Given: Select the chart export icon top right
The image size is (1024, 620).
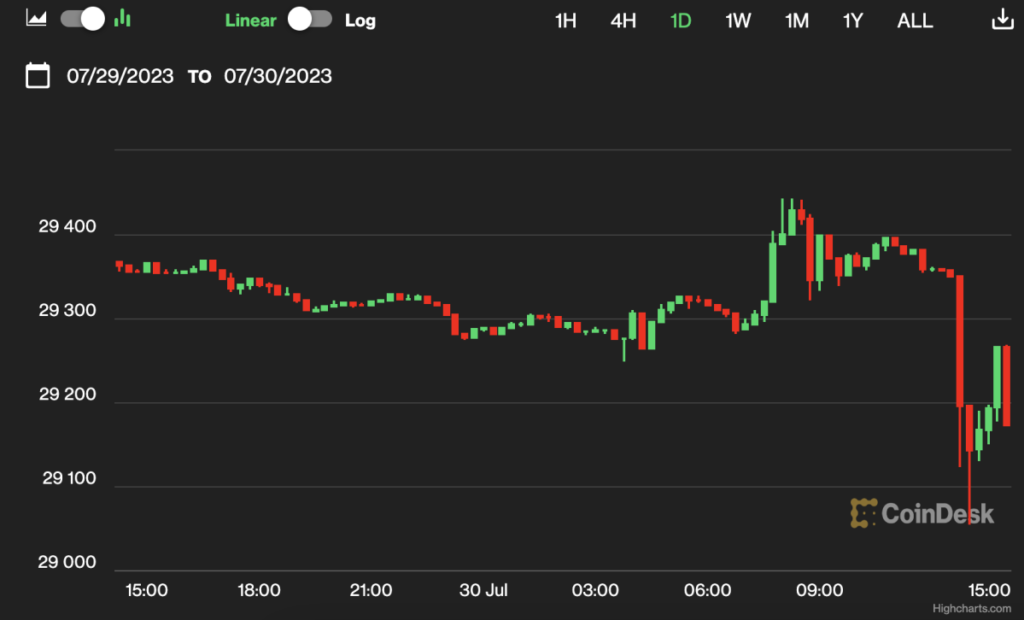Looking at the screenshot, I should (x=1002, y=18).
